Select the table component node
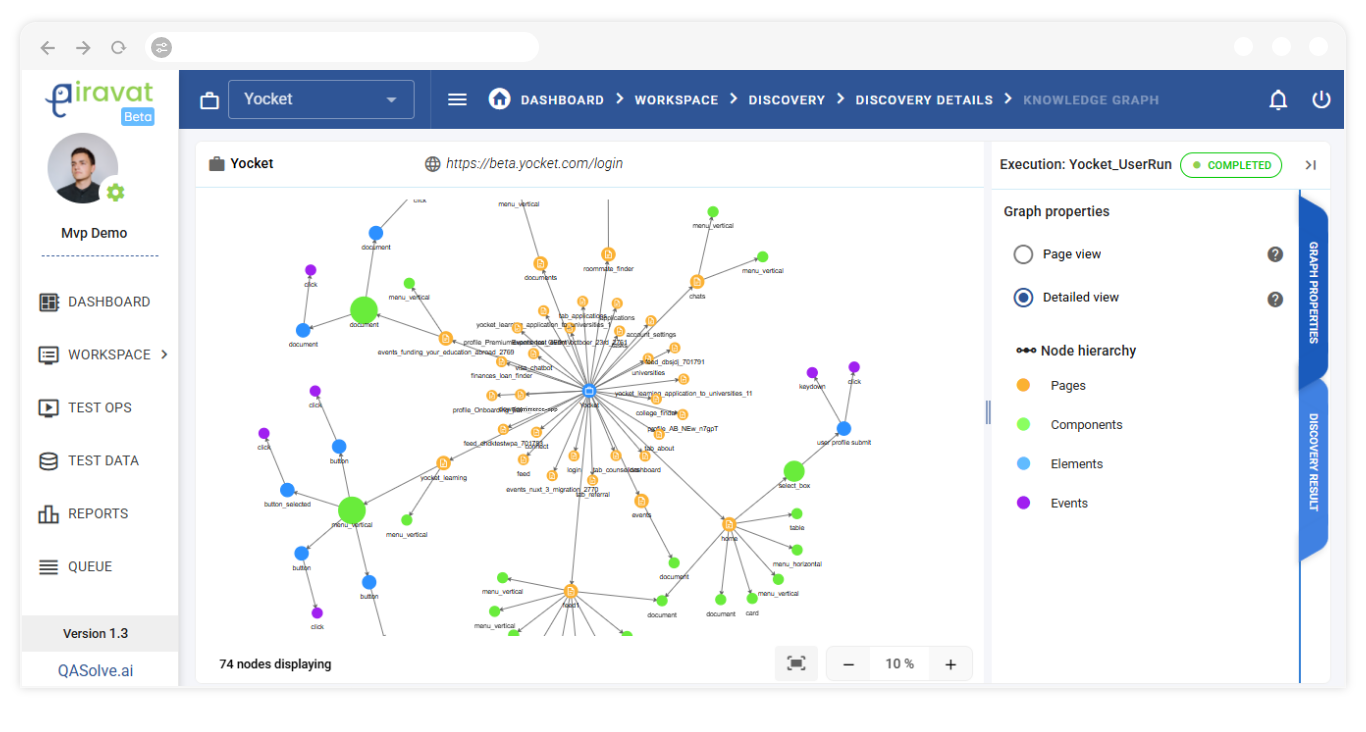This screenshot has height=732, width=1366. (796, 514)
